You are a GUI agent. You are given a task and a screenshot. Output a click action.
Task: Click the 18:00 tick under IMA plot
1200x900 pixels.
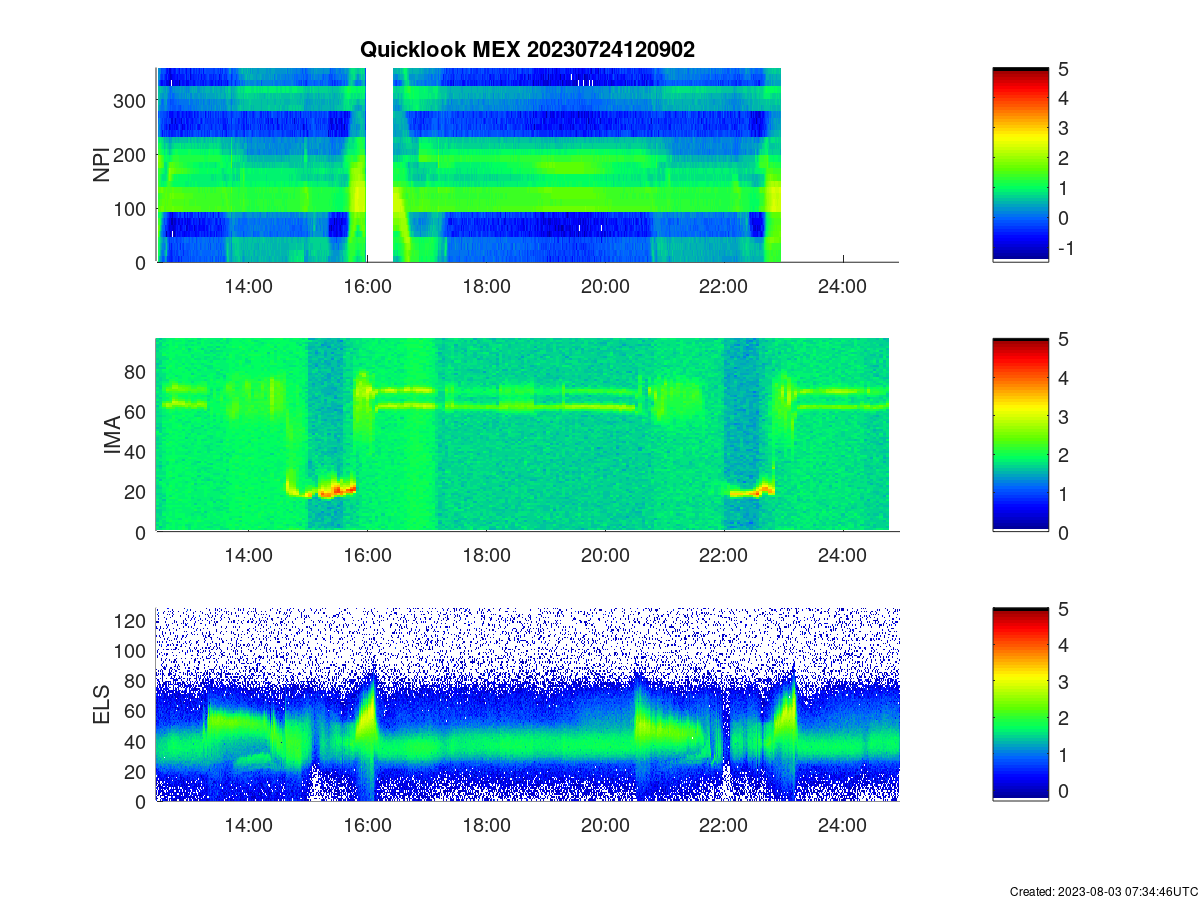click(x=486, y=555)
